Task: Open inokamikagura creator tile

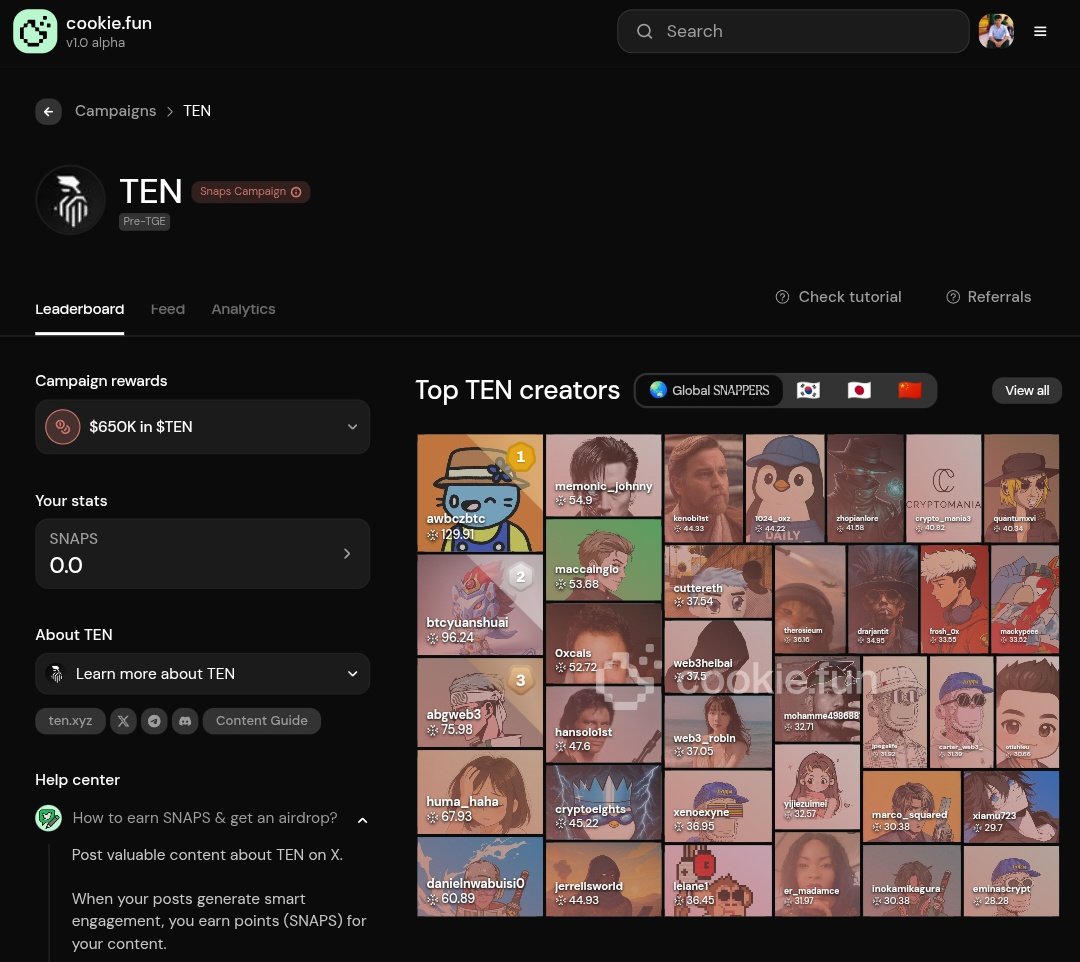Action: pos(912,881)
